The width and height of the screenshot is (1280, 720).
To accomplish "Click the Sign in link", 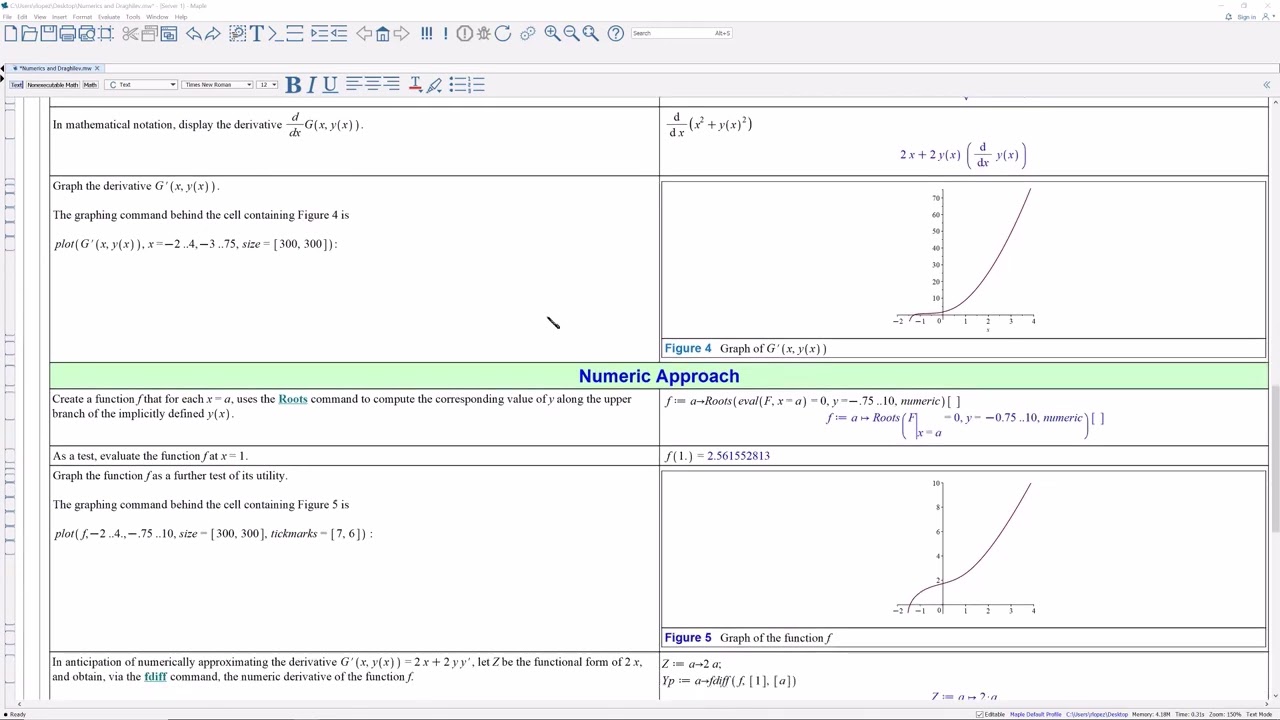I will (1246, 17).
